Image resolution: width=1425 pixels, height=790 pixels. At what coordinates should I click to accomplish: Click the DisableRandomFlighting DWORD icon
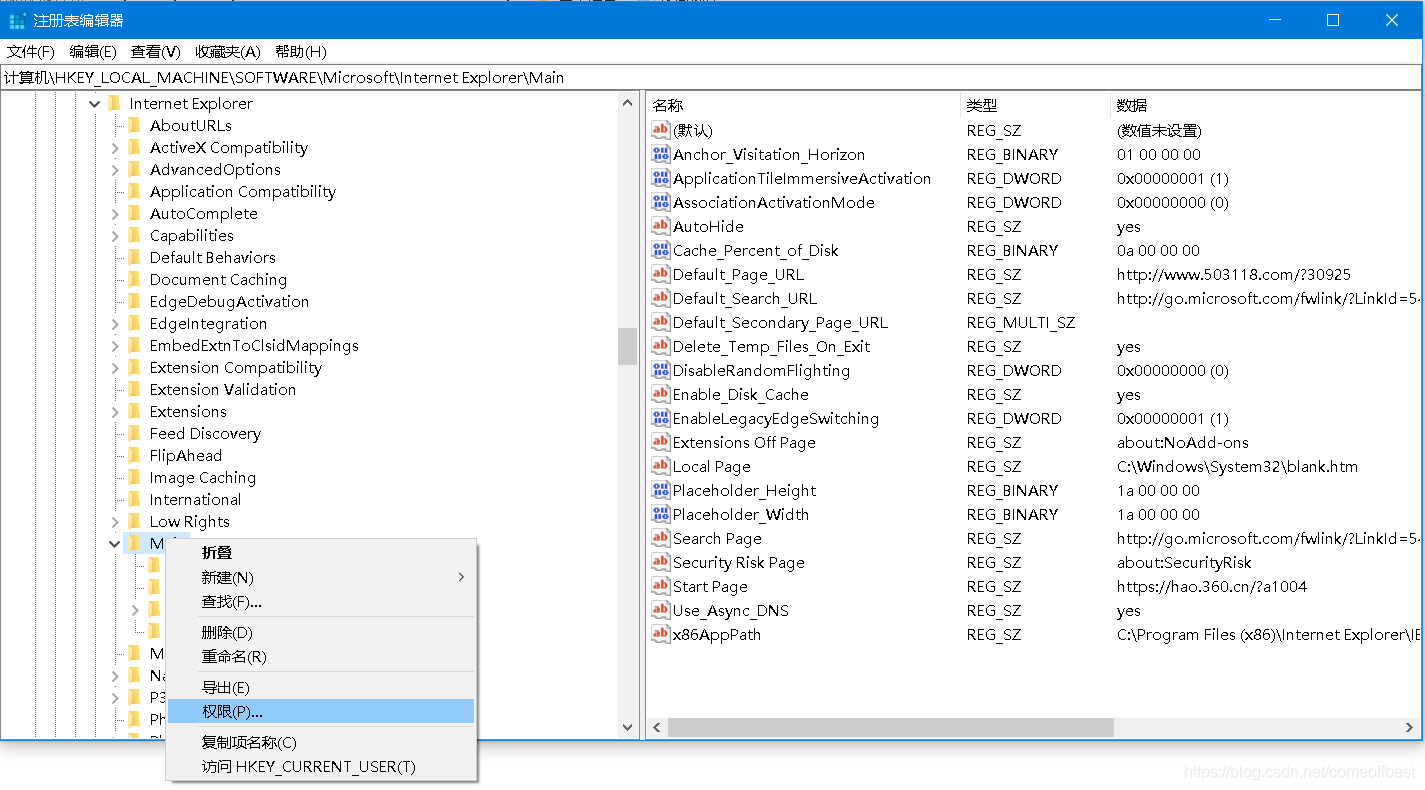(x=660, y=370)
